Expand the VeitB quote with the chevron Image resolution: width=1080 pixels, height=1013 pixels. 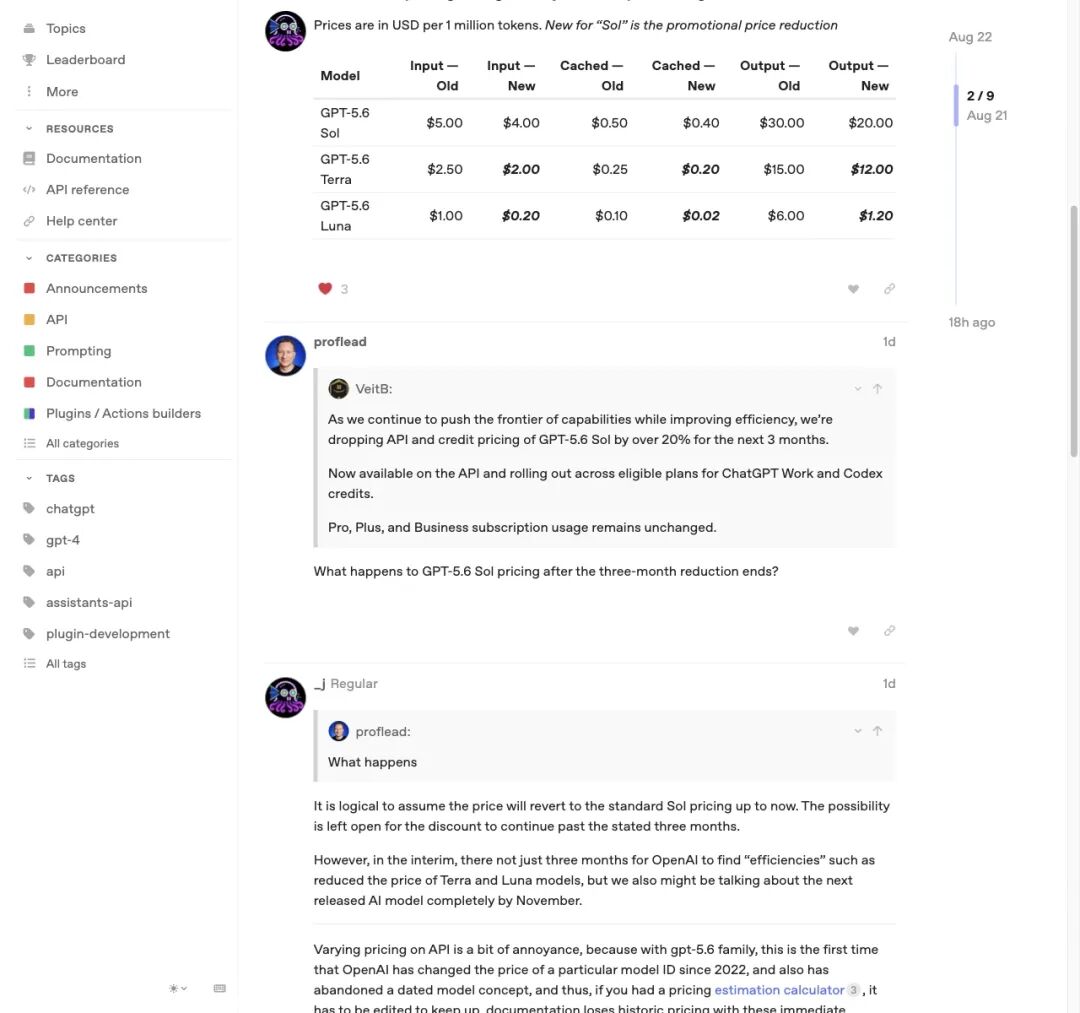coord(858,388)
